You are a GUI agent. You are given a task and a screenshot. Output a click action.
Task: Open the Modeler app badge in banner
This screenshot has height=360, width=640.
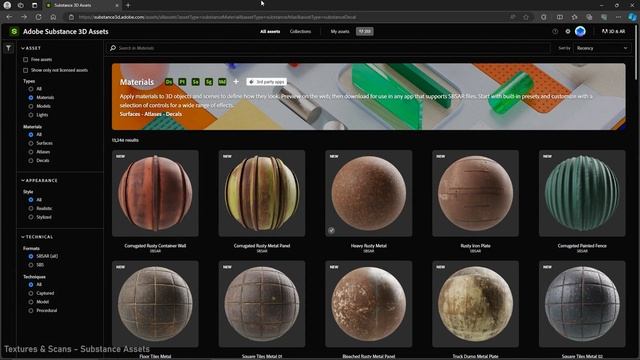click(222, 82)
